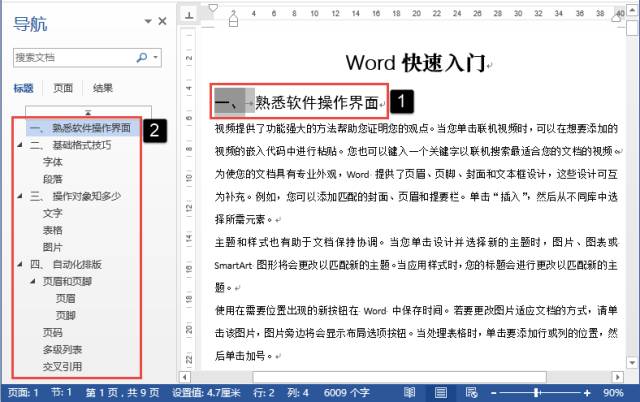The image size is (640, 402).
Task: Click the document title Word 快速入门
Action: (416, 63)
